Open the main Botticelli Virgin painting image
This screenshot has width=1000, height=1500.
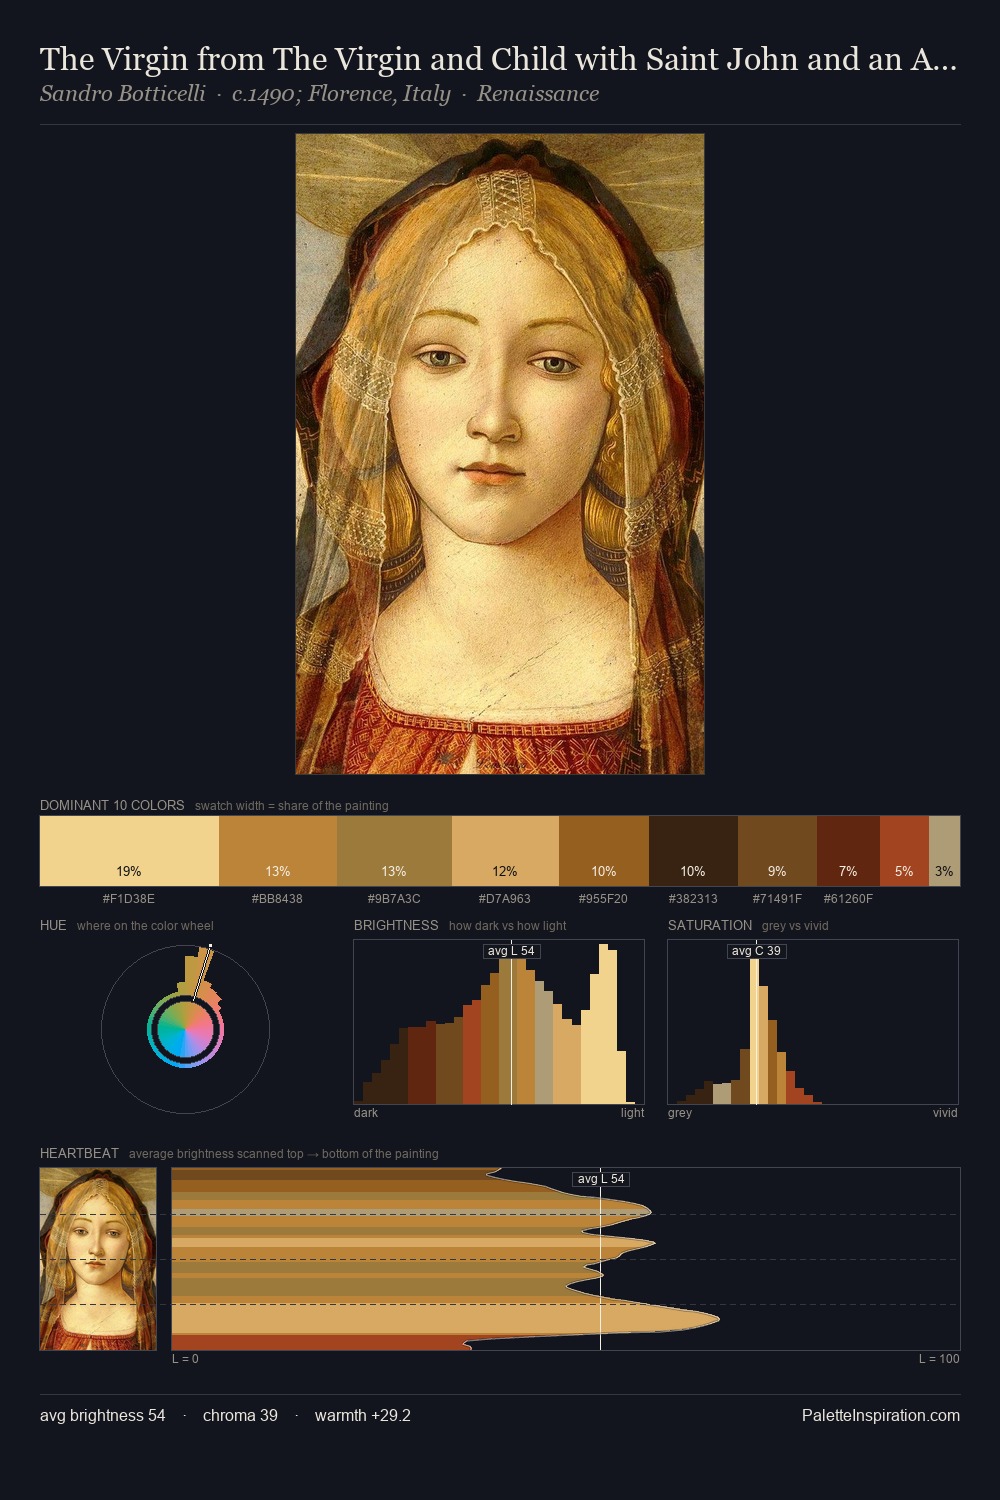[500, 454]
